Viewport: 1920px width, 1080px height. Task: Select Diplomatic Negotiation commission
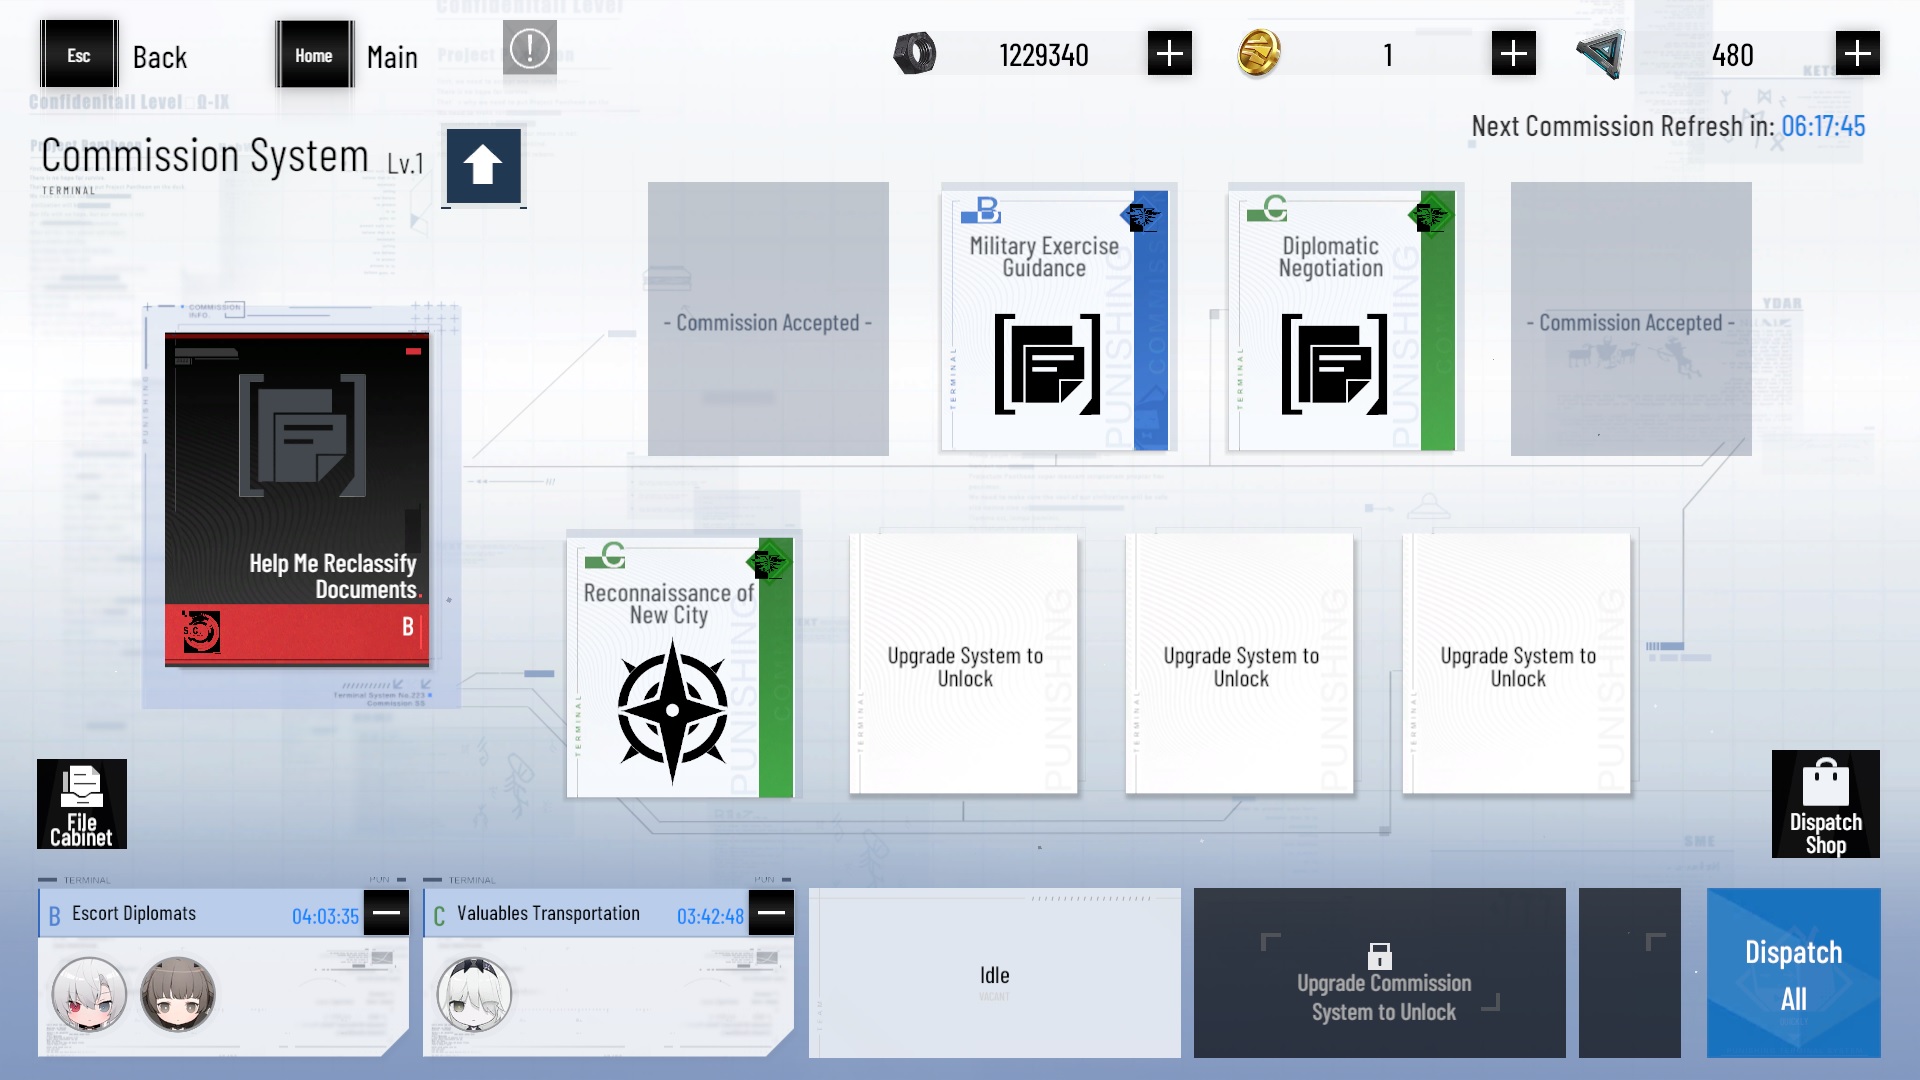tap(1341, 320)
